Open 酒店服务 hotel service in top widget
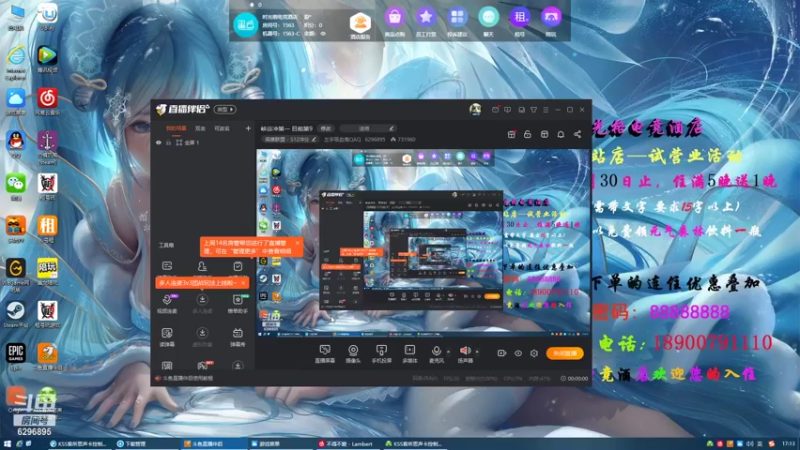Screen dimensions: 800x450 [x=360, y=26]
